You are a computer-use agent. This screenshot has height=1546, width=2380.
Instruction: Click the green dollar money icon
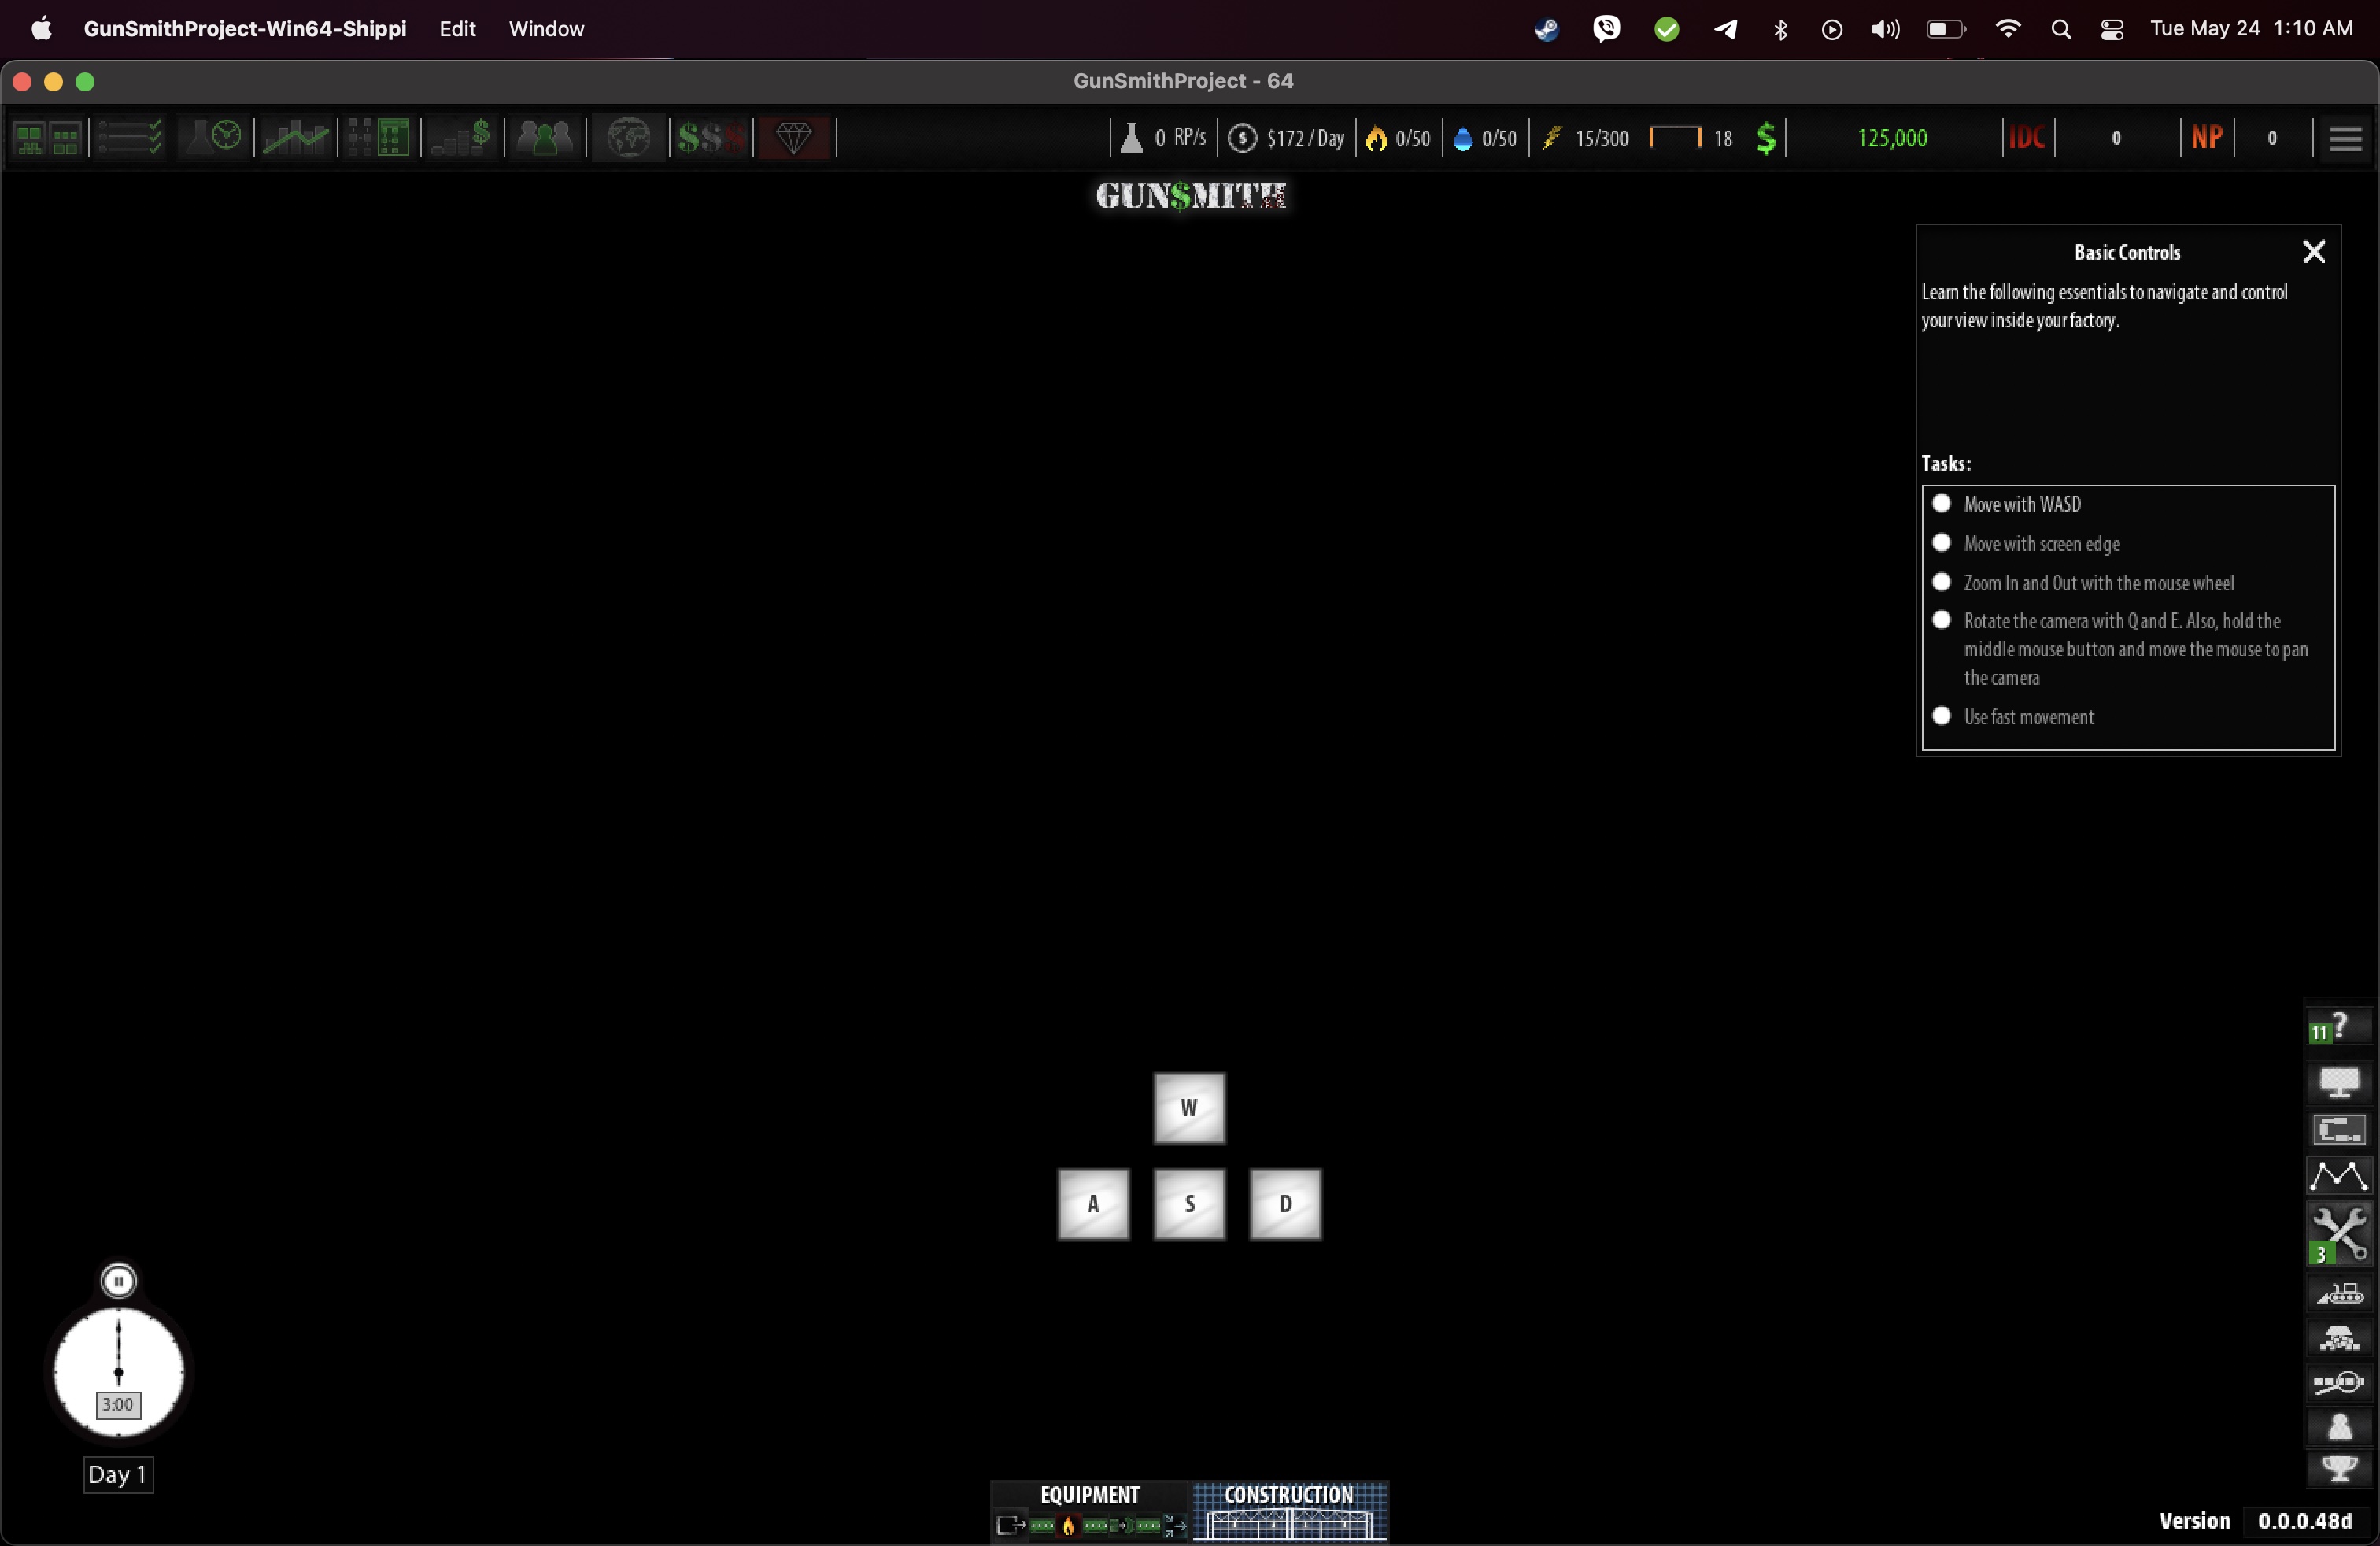[1766, 138]
